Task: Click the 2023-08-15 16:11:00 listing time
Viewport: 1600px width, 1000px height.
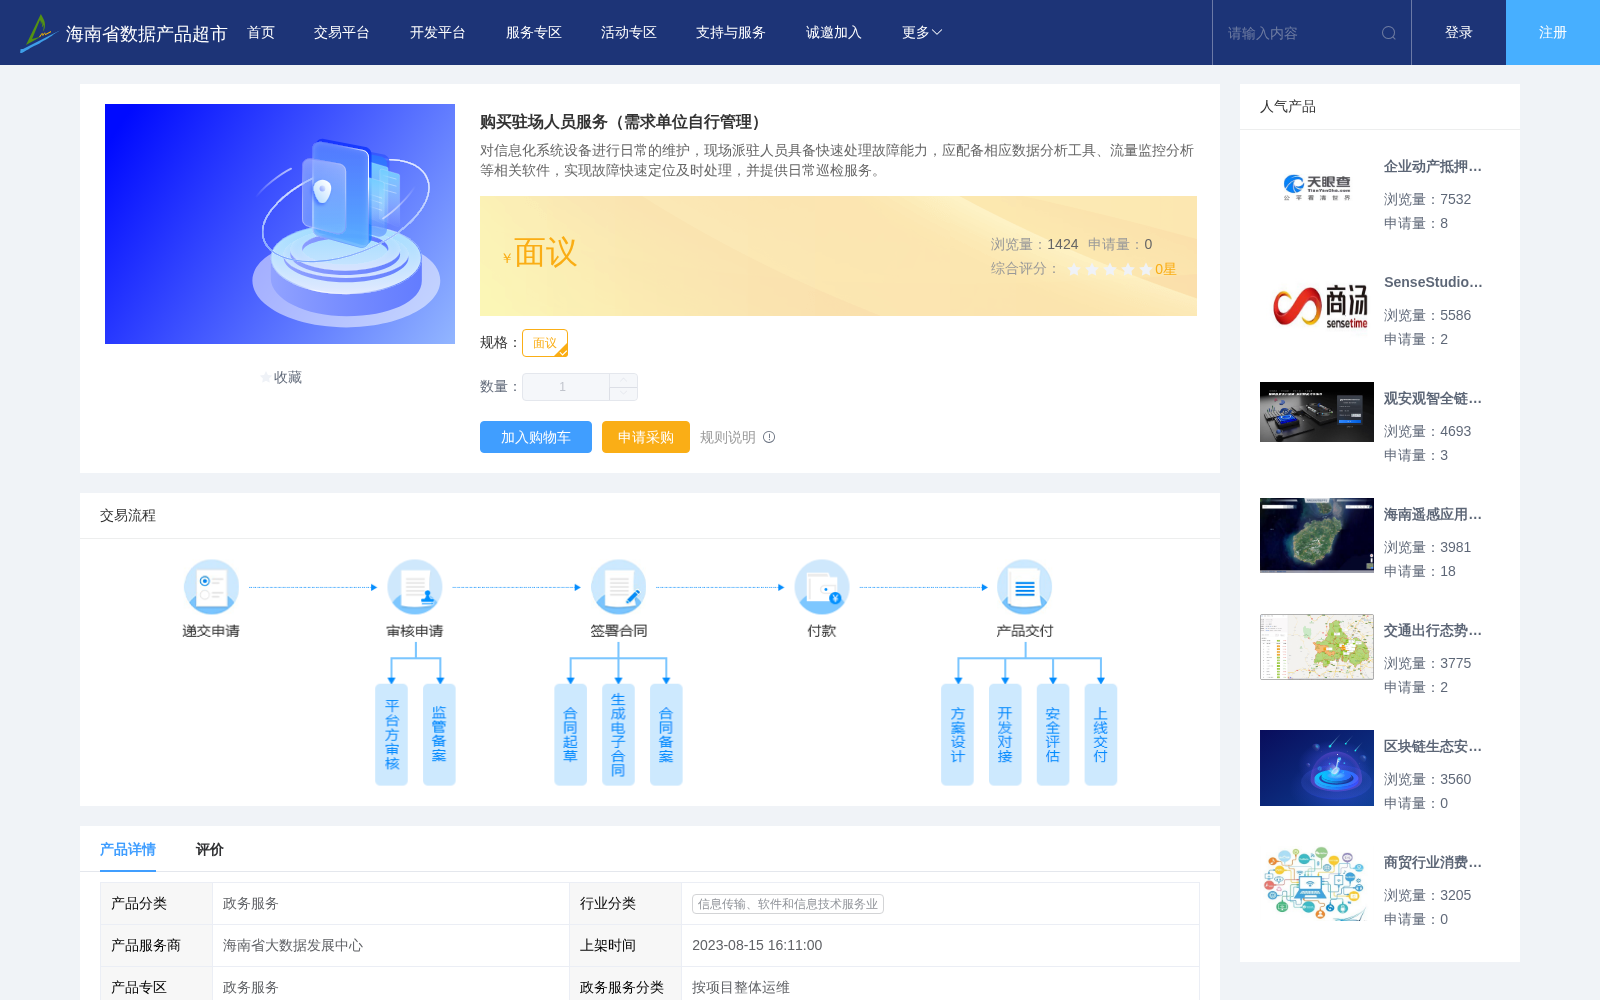Action: click(757, 945)
